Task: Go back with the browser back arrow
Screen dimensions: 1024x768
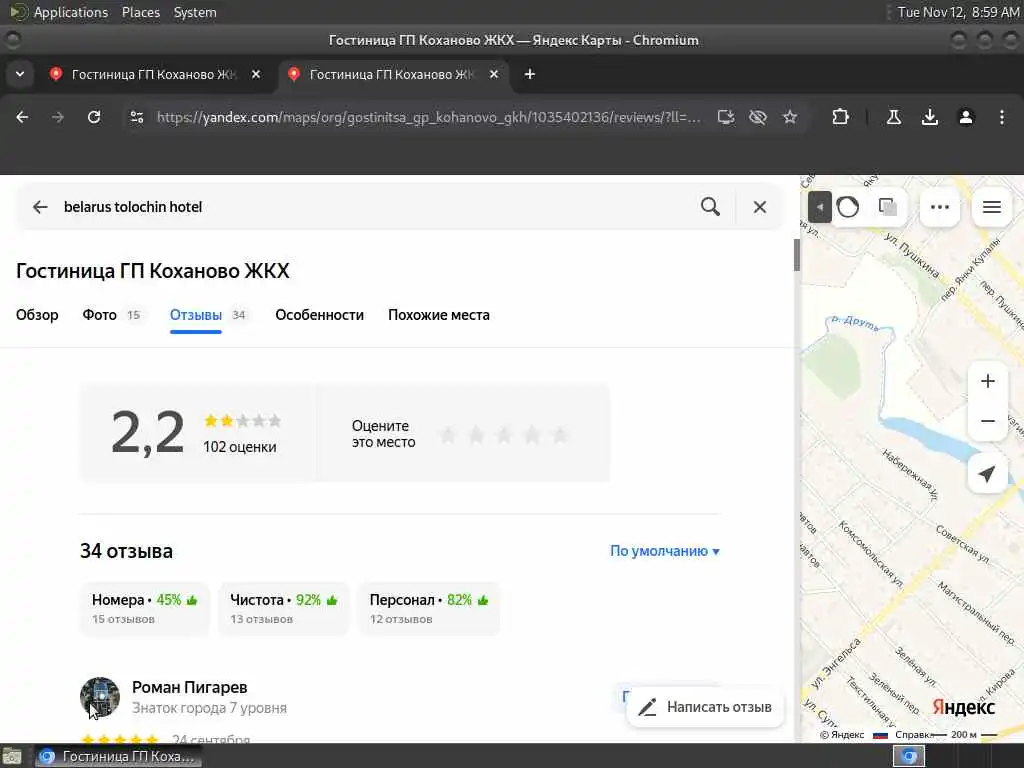Action: point(22,117)
